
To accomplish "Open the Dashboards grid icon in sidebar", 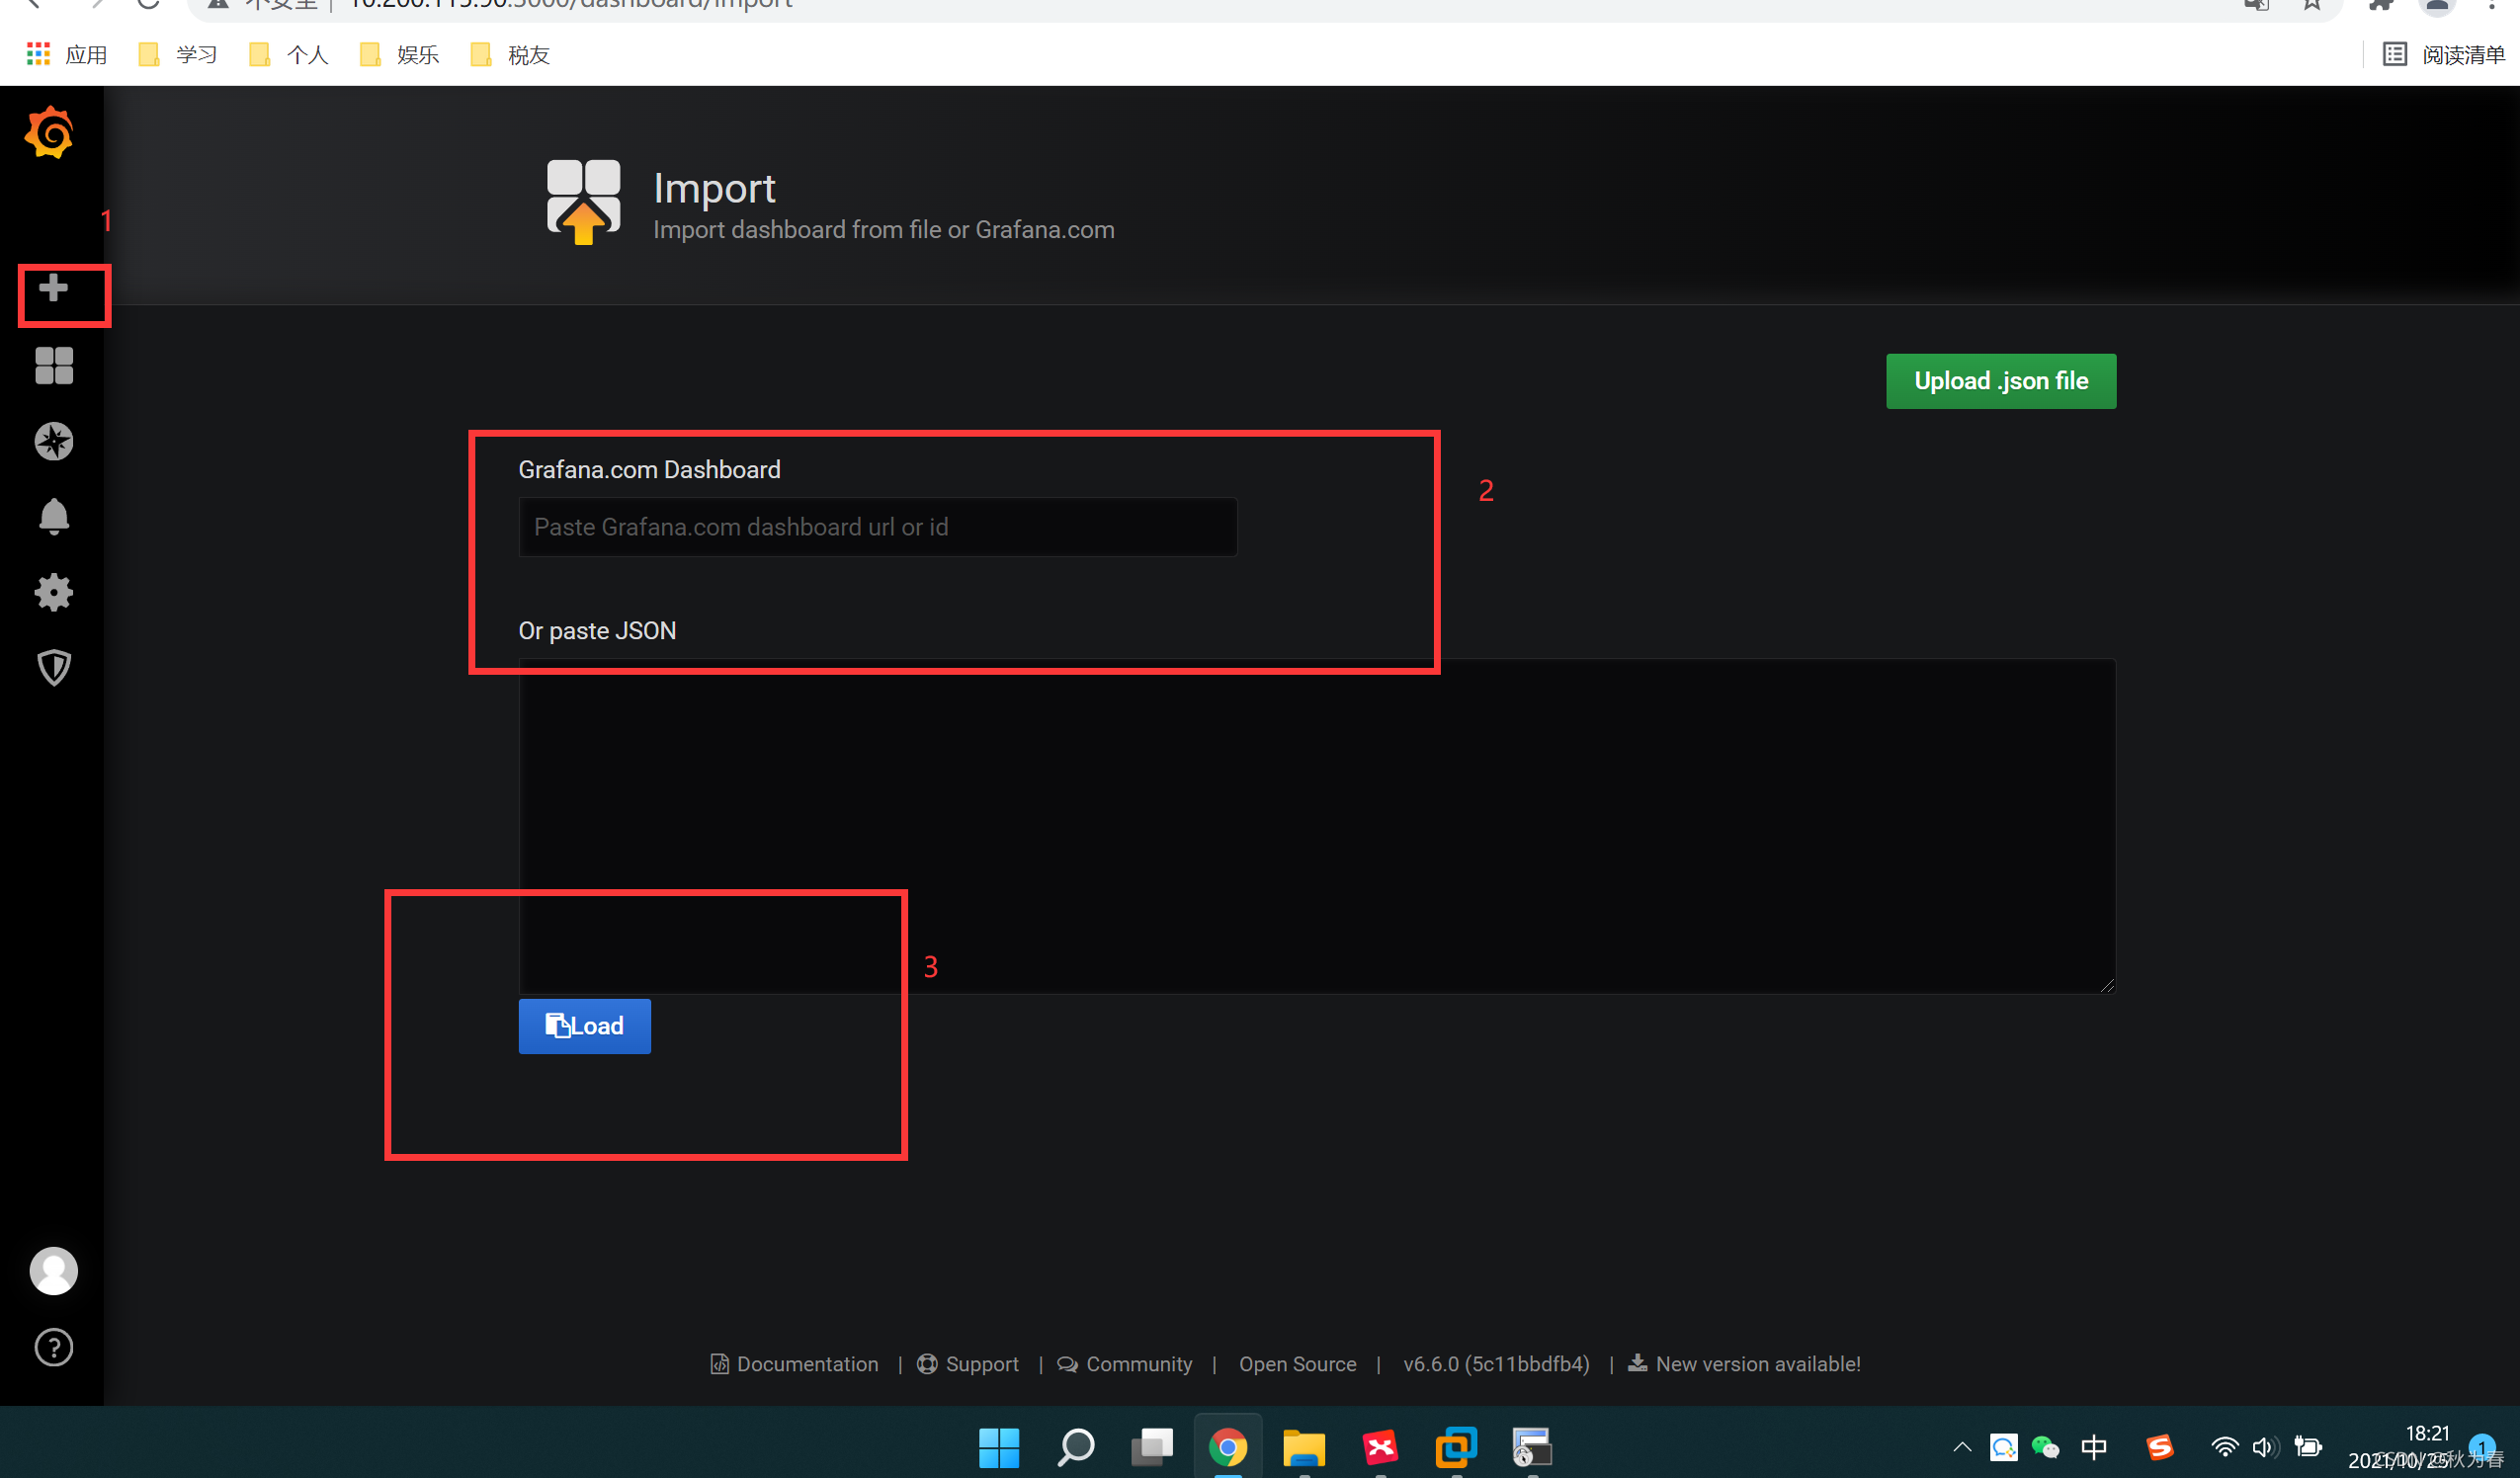I will point(54,366).
